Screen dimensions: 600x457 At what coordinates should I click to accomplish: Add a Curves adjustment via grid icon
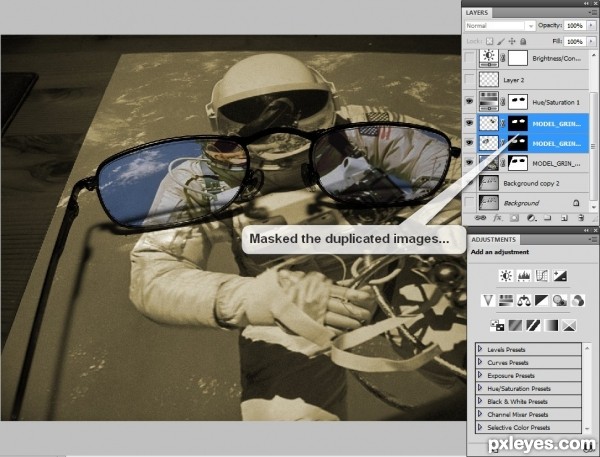[x=541, y=276]
